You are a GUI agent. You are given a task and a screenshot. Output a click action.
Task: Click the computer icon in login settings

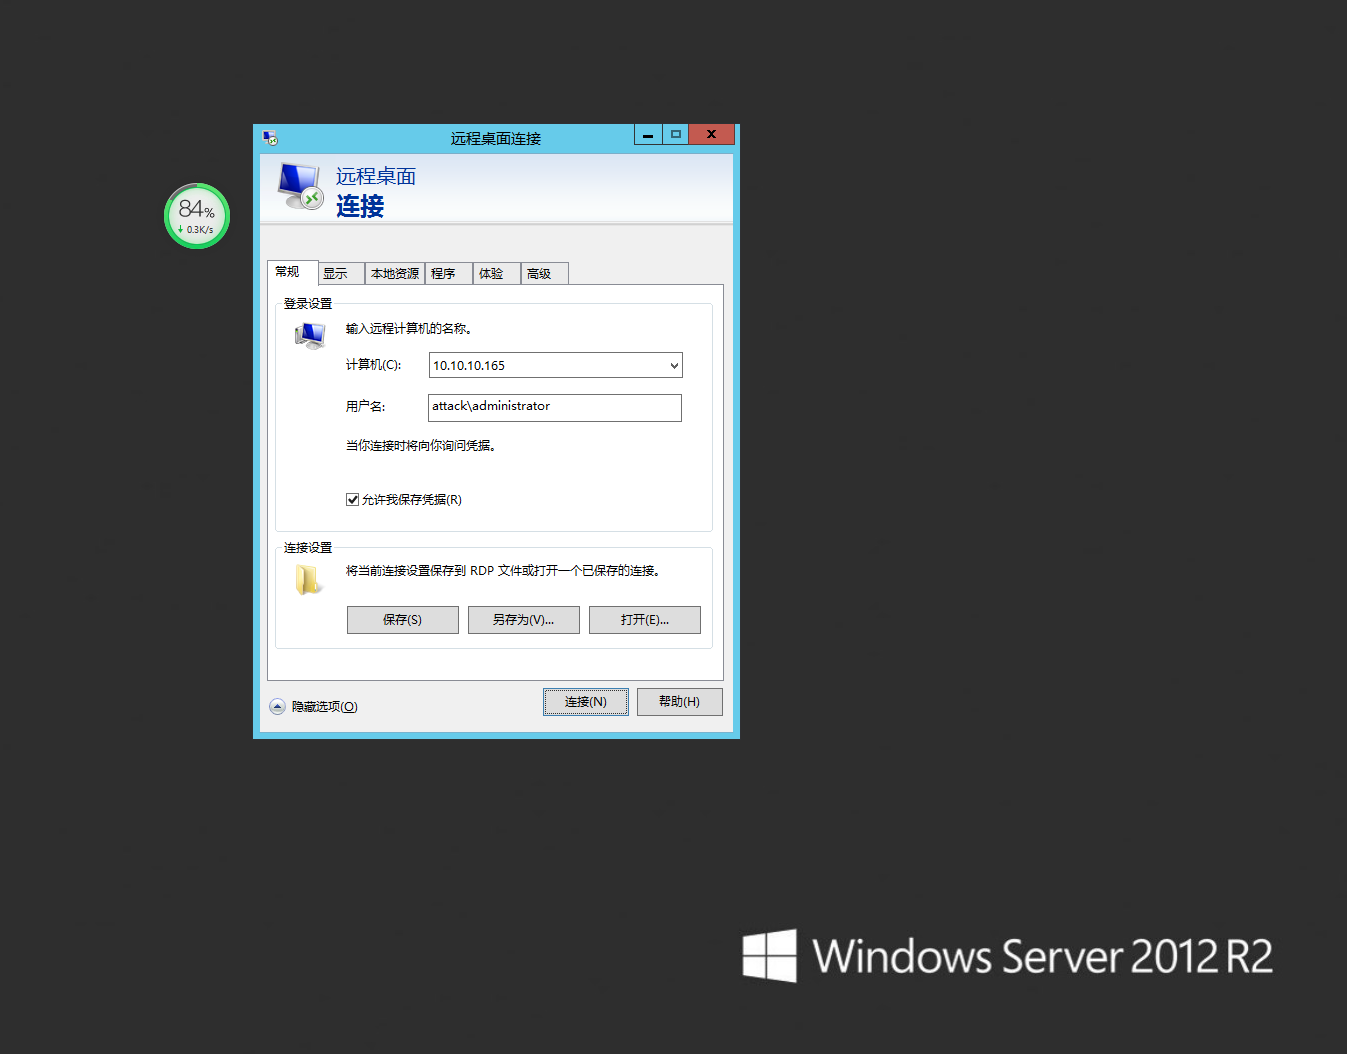click(310, 337)
